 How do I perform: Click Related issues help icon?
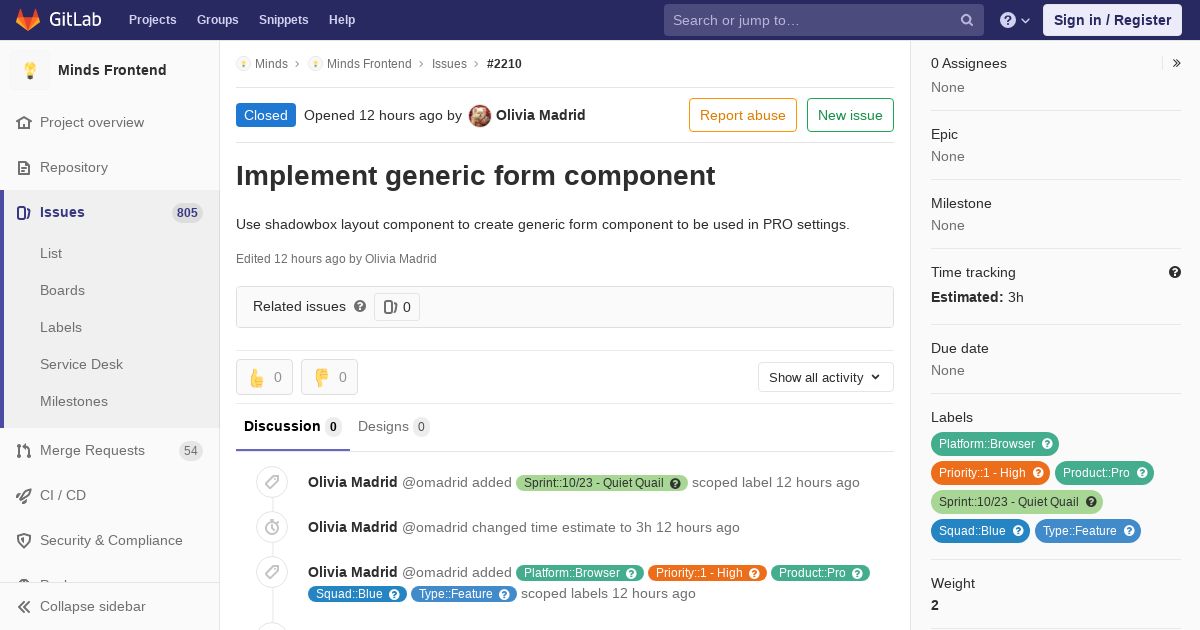[x=360, y=306]
